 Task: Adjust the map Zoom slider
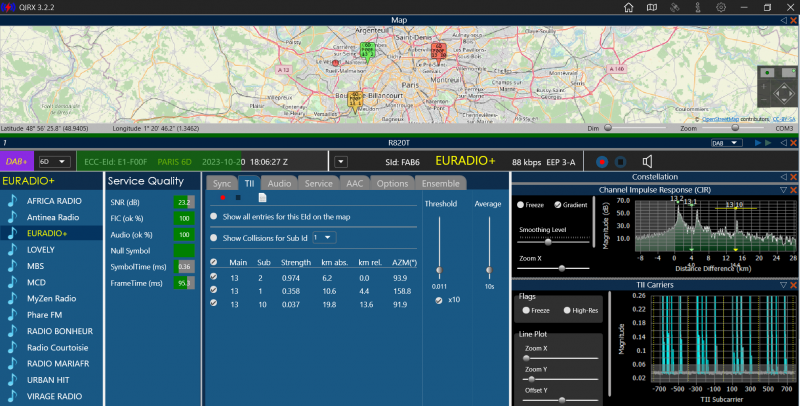(x=735, y=128)
